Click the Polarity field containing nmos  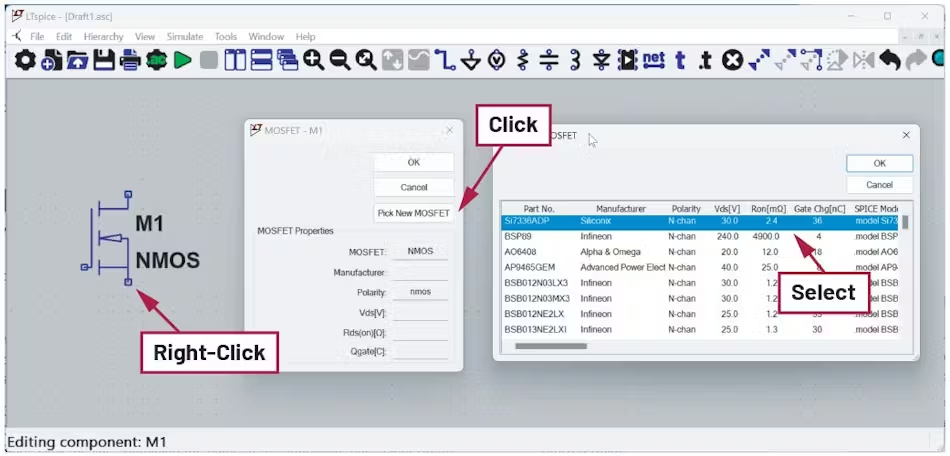pyautogui.click(x=420, y=292)
